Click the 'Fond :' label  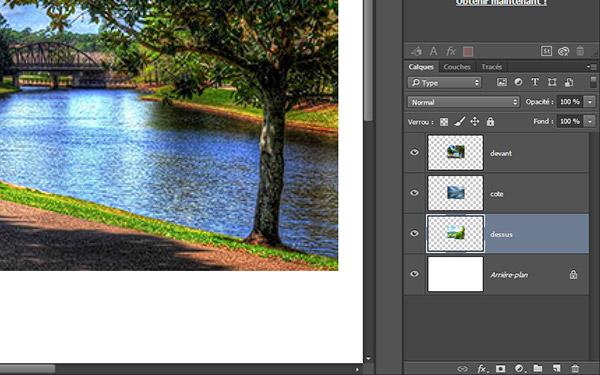pyautogui.click(x=543, y=121)
